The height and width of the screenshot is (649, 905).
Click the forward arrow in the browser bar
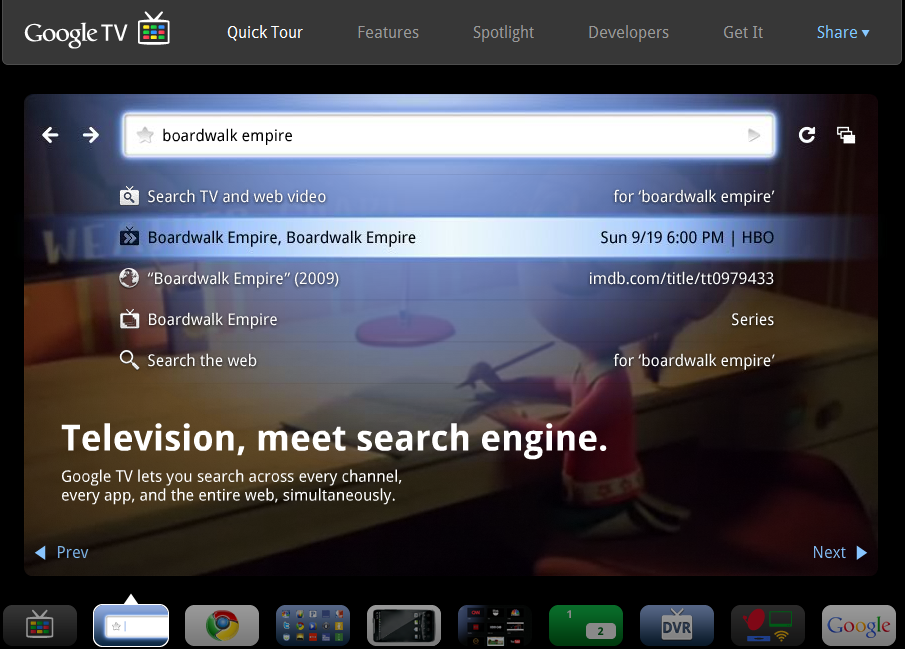pos(90,135)
